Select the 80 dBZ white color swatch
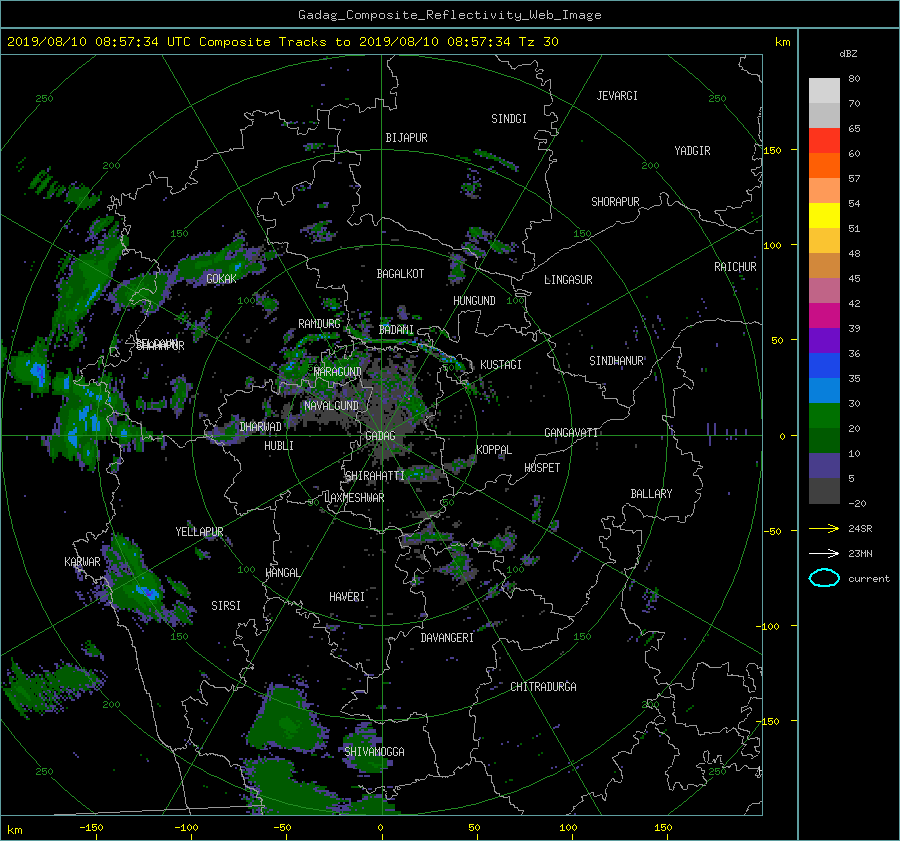This screenshot has height=841, width=900. point(824,91)
